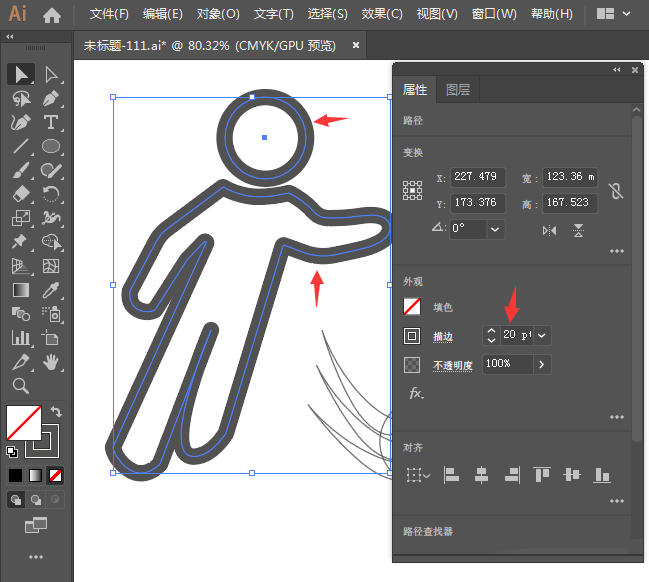Viewport: 649px width, 582px height.
Task: Select the Selection tool (black arrow)
Action: pyautogui.click(x=21, y=75)
